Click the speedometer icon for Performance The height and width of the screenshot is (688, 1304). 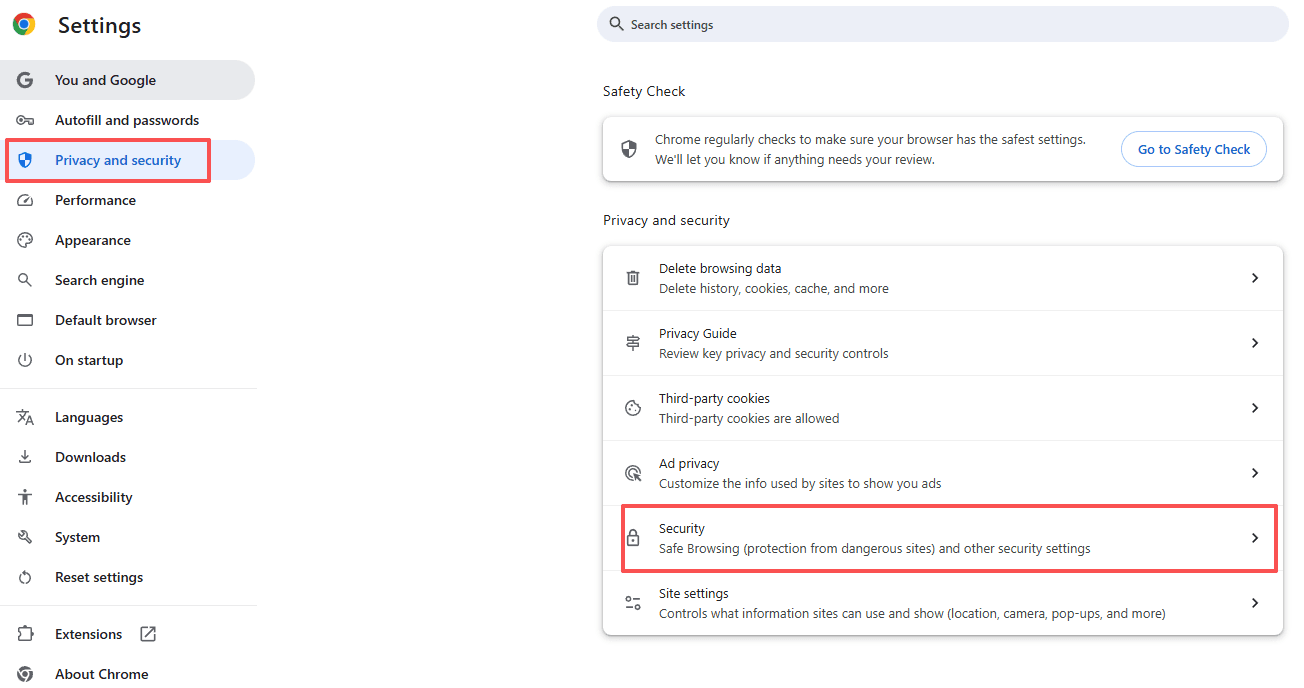coord(25,200)
